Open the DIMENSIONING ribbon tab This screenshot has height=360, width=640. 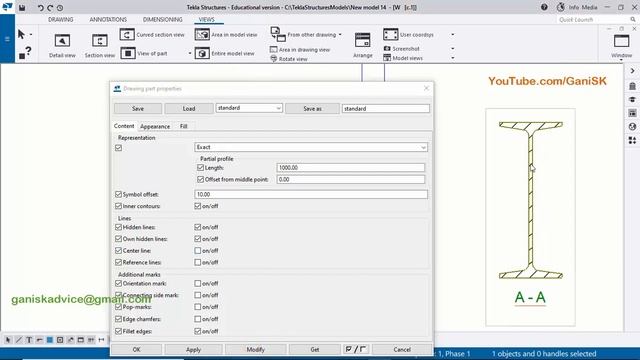(x=162, y=20)
